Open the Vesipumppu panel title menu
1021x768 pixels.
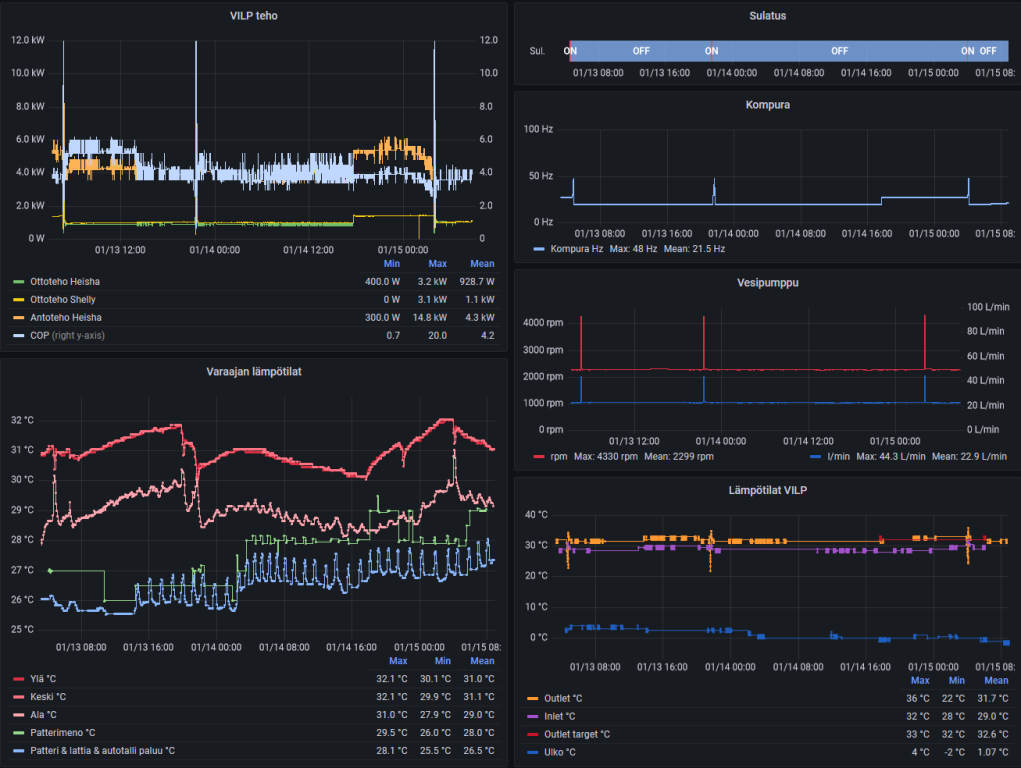[x=766, y=283]
